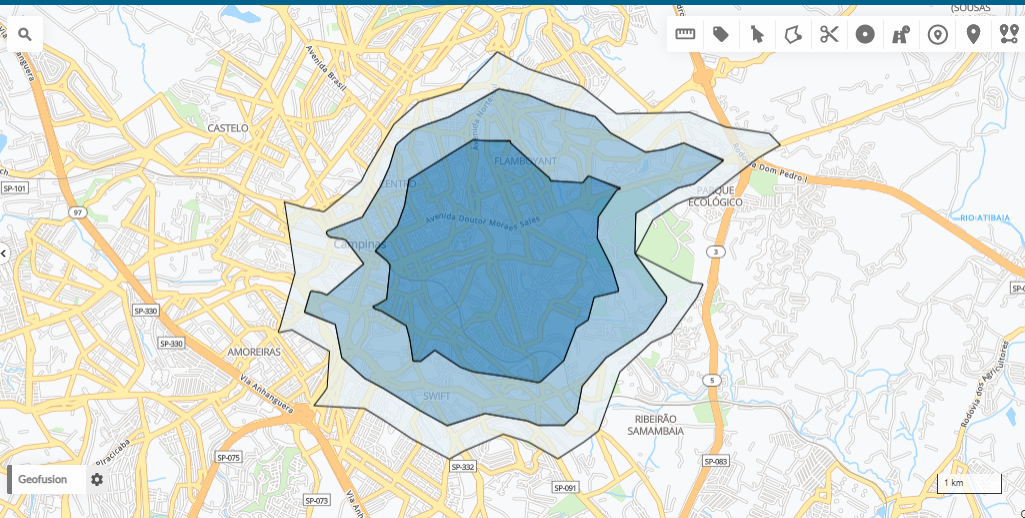The width and height of the screenshot is (1025, 518).
Task: Click the circled location pin tool
Action: pos(937,35)
